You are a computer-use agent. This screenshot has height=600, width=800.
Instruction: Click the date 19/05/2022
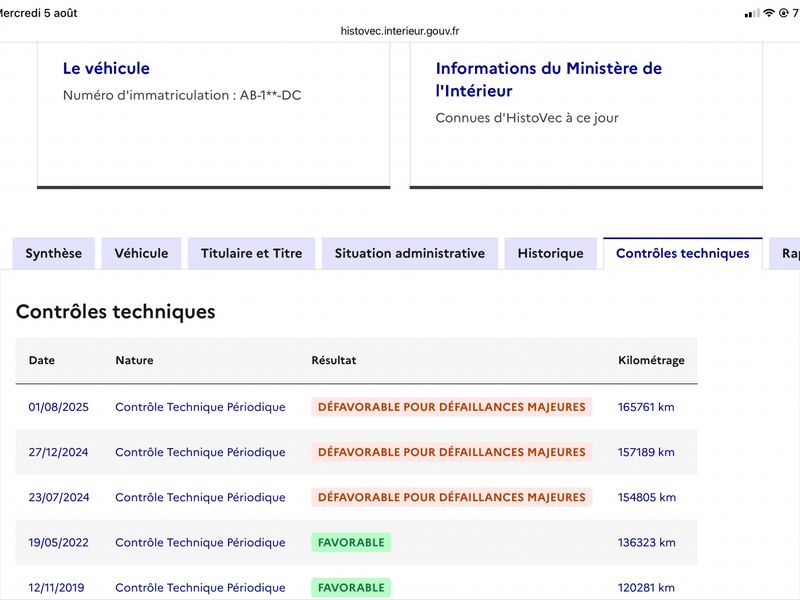(59, 542)
